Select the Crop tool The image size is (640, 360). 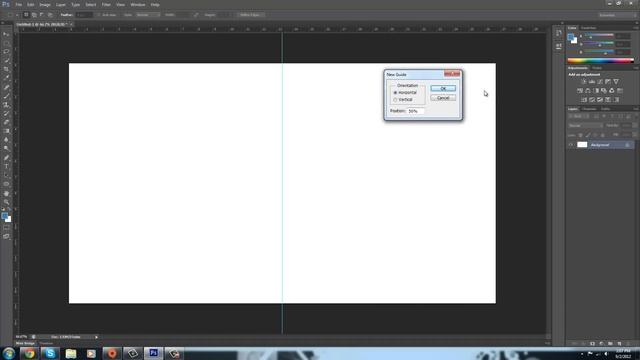point(6,69)
